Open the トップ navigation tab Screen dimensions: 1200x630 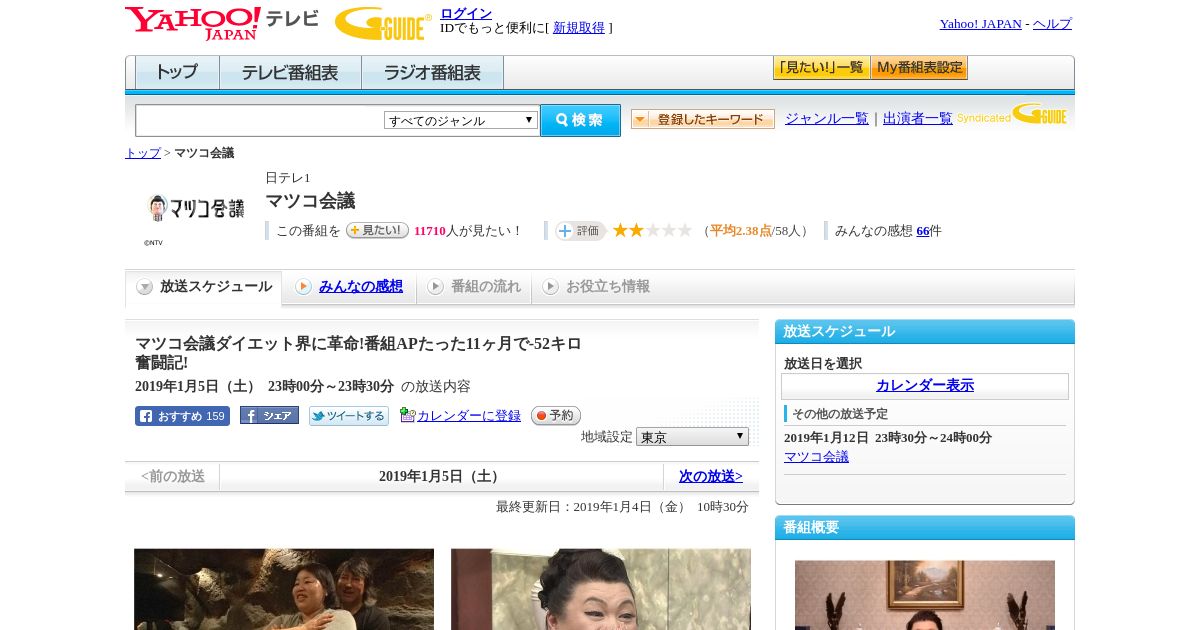tap(177, 72)
